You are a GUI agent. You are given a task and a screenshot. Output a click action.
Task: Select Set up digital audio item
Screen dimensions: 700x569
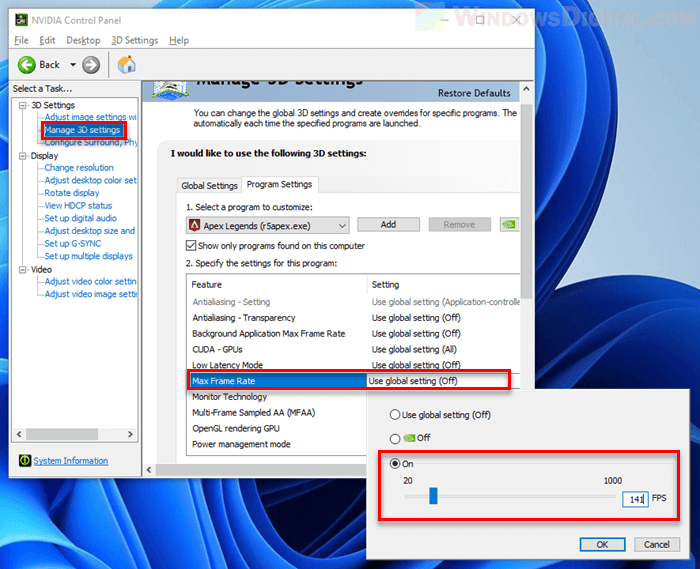click(x=80, y=218)
